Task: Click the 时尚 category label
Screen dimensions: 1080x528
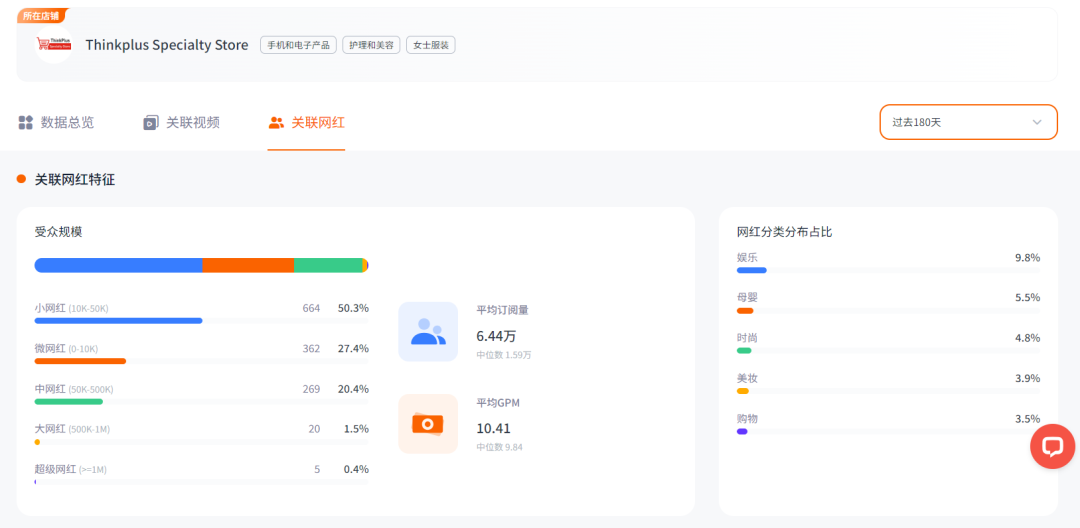Action: pyautogui.click(x=747, y=338)
